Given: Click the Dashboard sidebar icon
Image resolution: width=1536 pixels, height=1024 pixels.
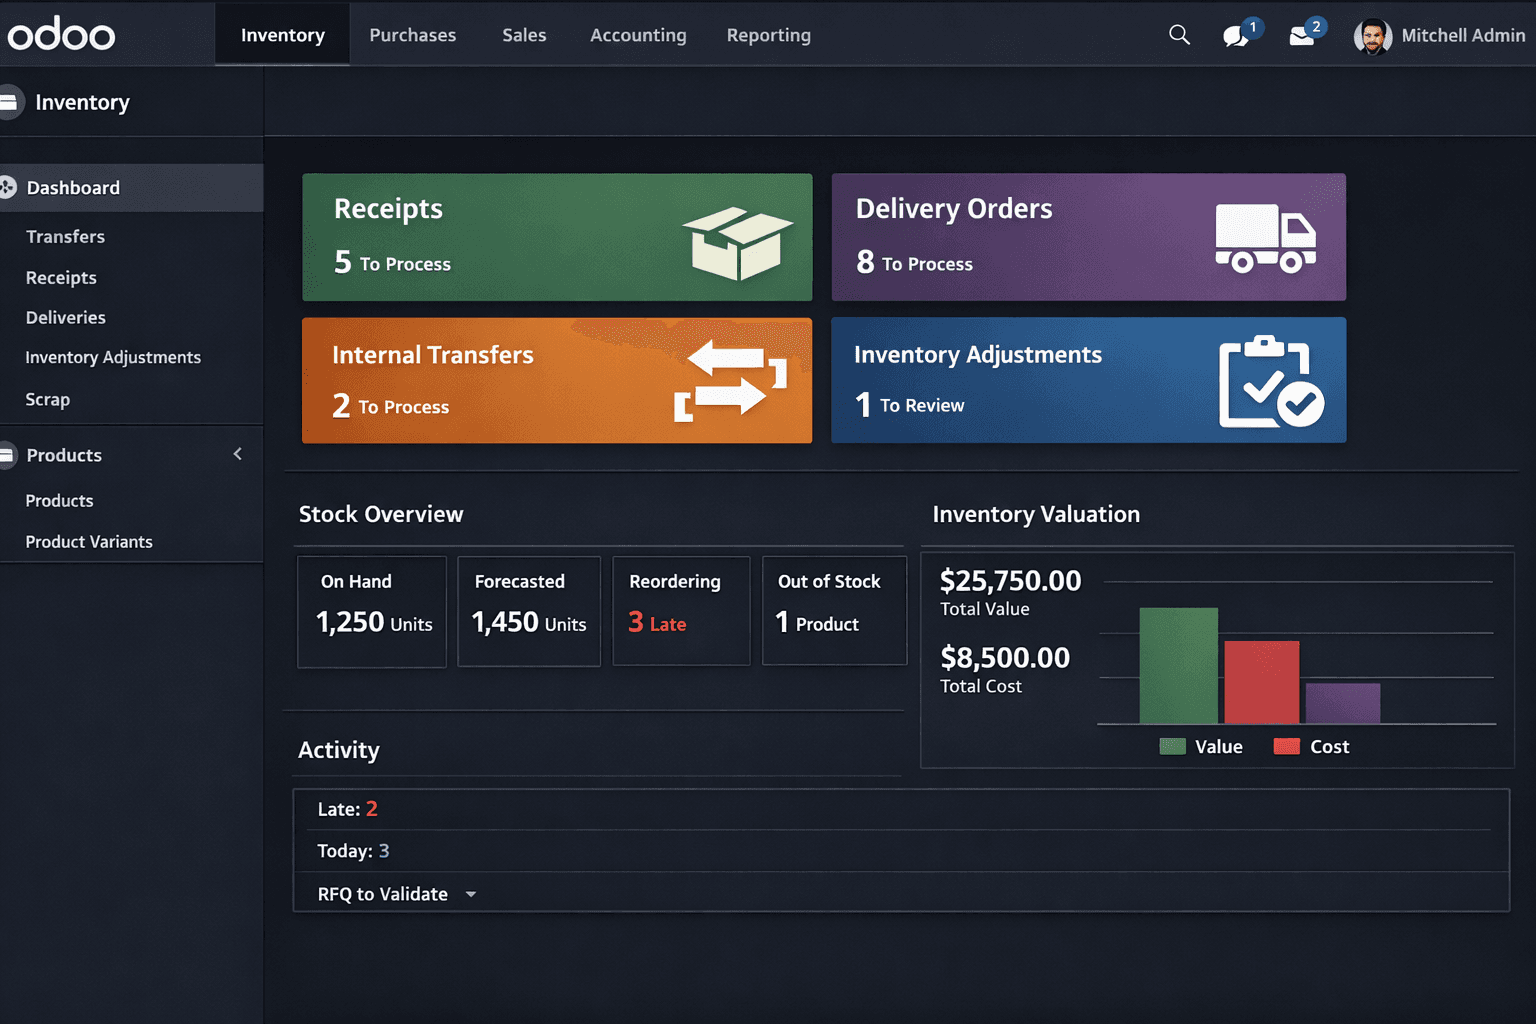Looking at the screenshot, I should (x=8, y=187).
